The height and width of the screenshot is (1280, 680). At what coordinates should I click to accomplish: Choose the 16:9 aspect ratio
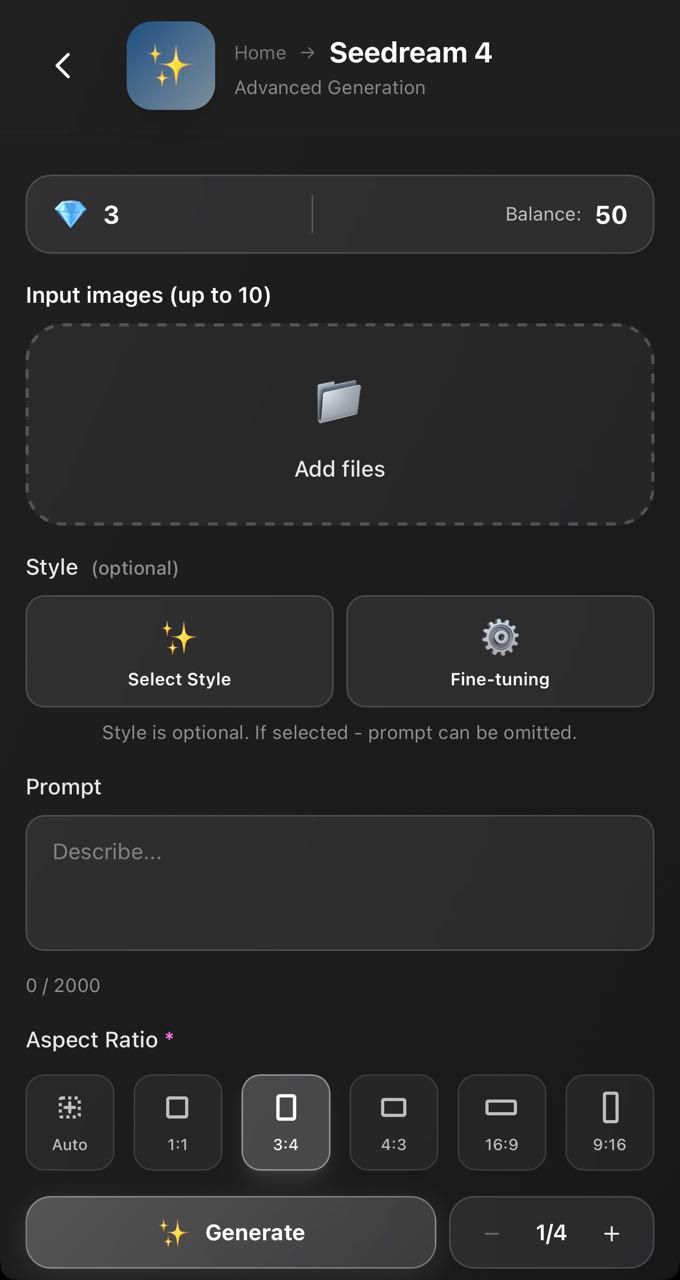[501, 1122]
